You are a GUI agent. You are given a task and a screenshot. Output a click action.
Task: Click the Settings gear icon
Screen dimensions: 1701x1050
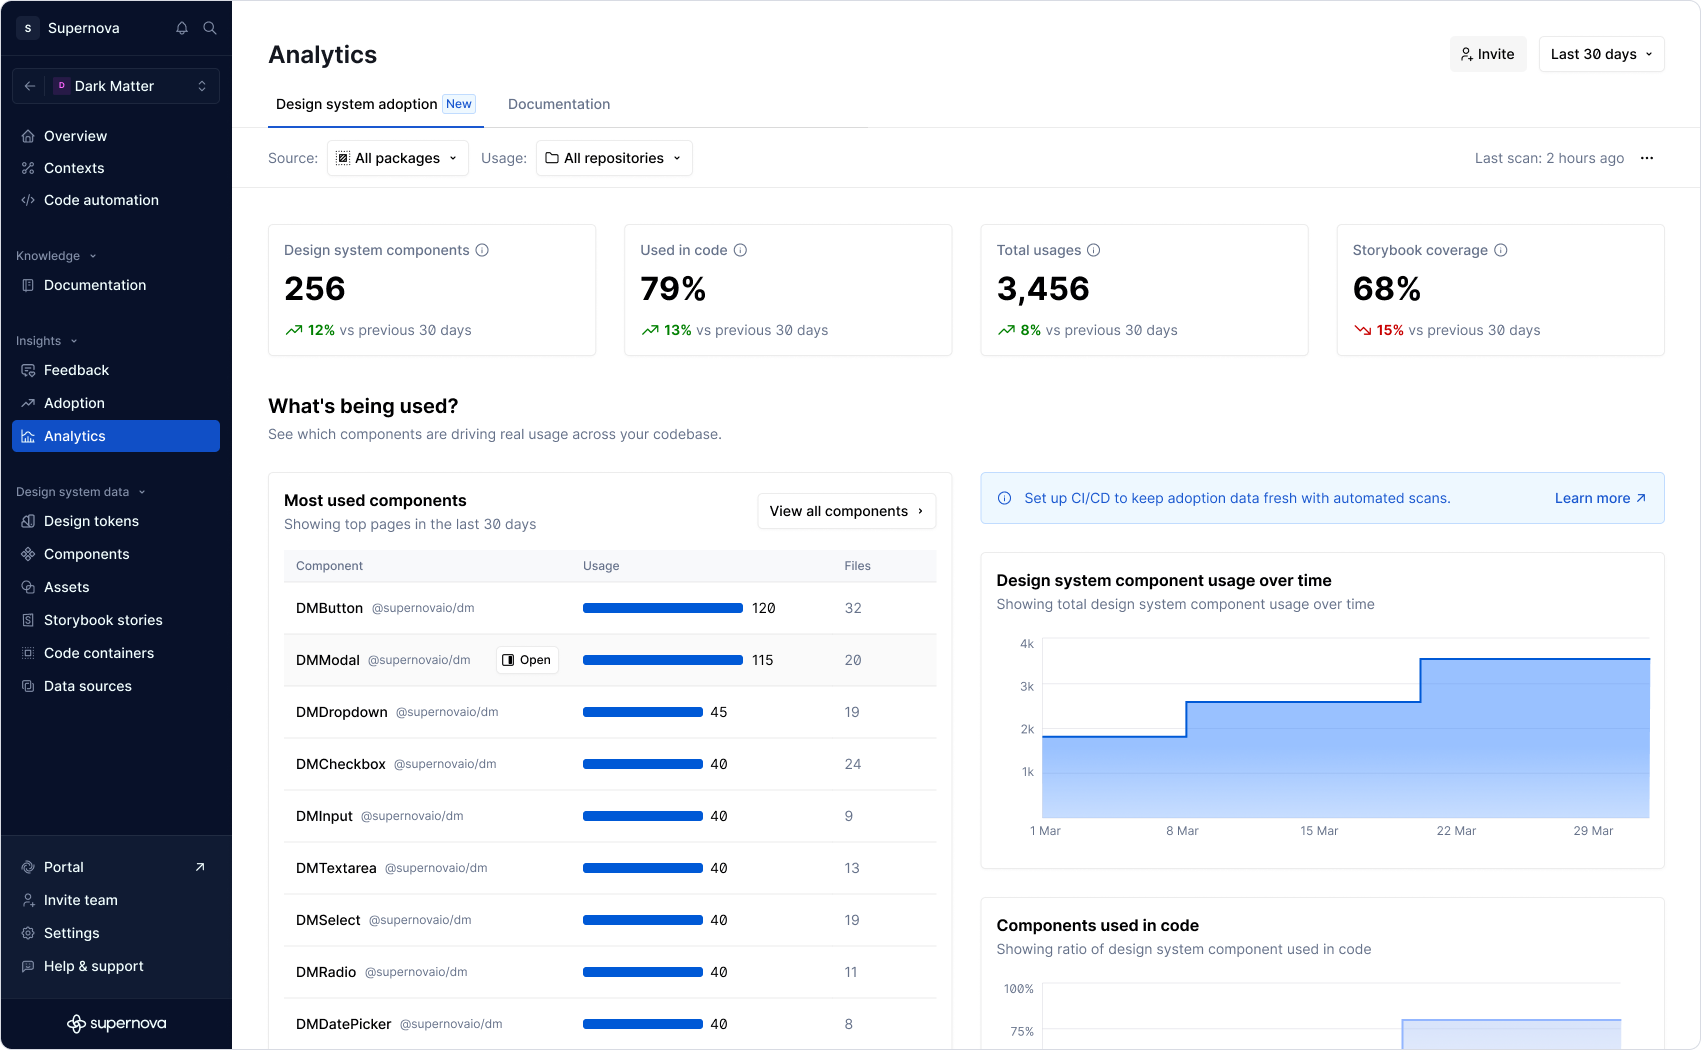28,933
